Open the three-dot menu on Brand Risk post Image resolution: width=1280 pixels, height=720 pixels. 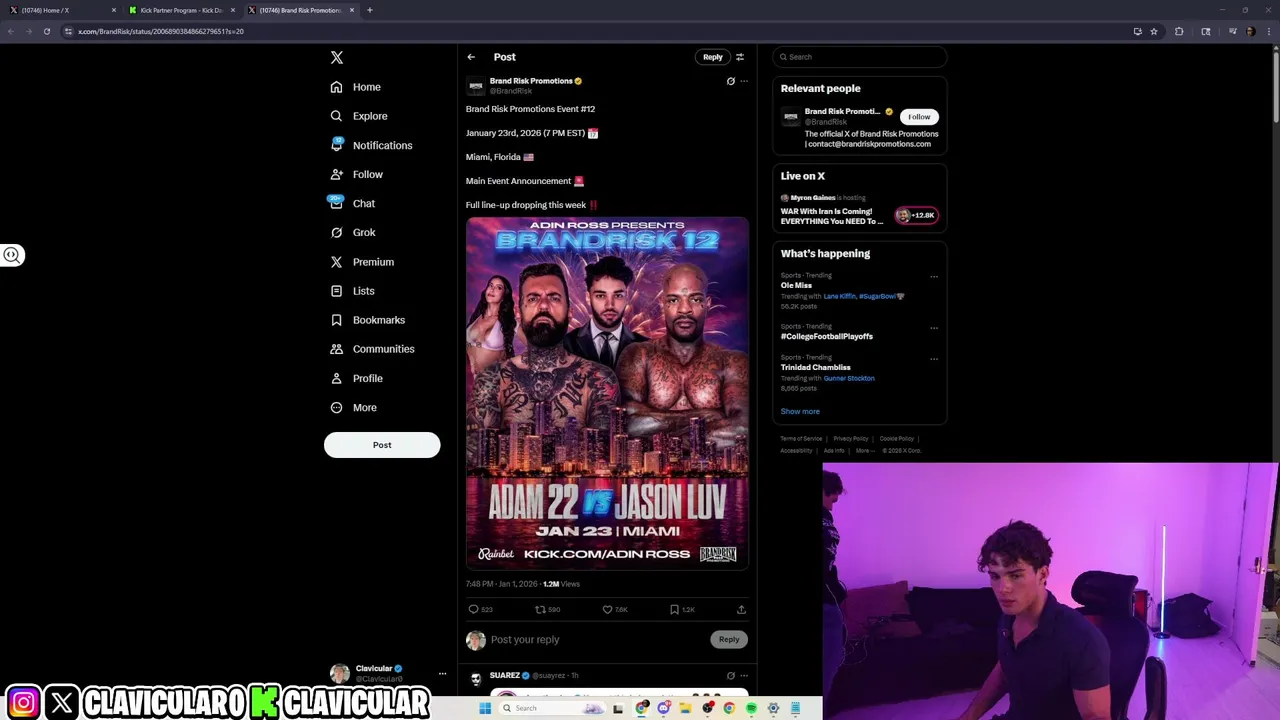pyautogui.click(x=743, y=81)
